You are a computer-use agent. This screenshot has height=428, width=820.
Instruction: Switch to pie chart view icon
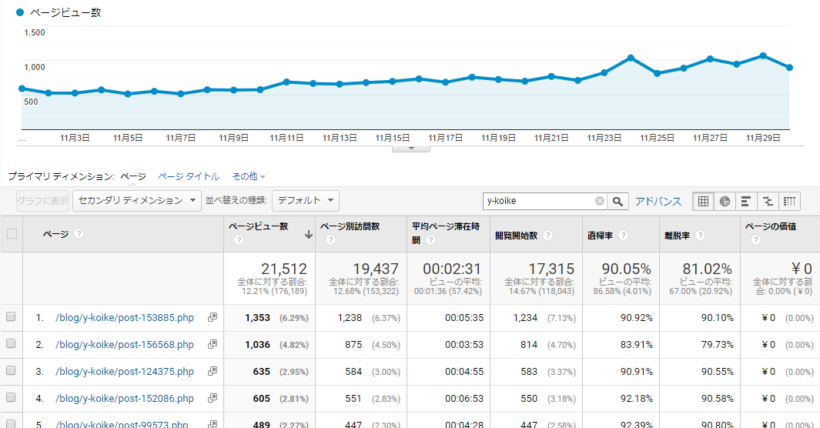(x=725, y=201)
